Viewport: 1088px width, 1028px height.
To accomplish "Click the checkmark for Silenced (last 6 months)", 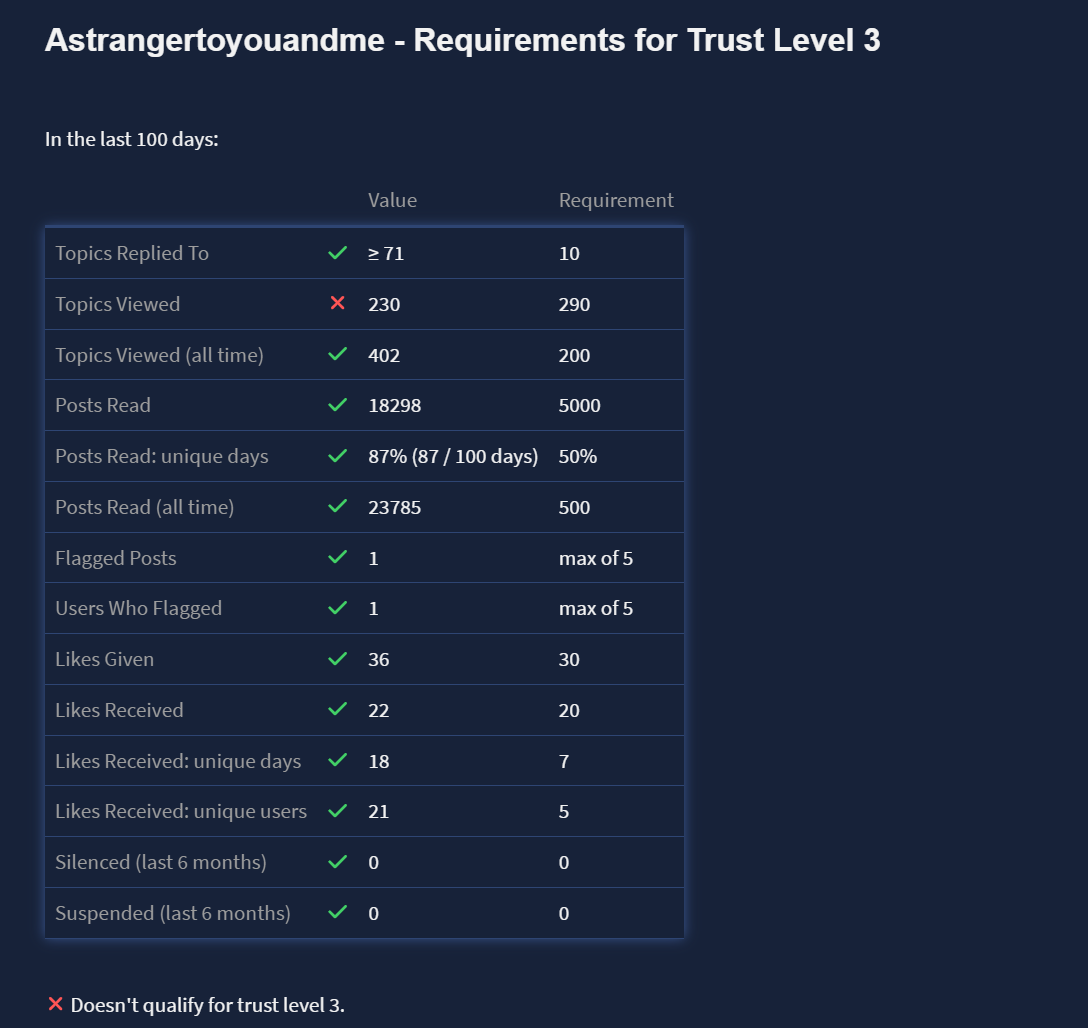I will pos(337,862).
